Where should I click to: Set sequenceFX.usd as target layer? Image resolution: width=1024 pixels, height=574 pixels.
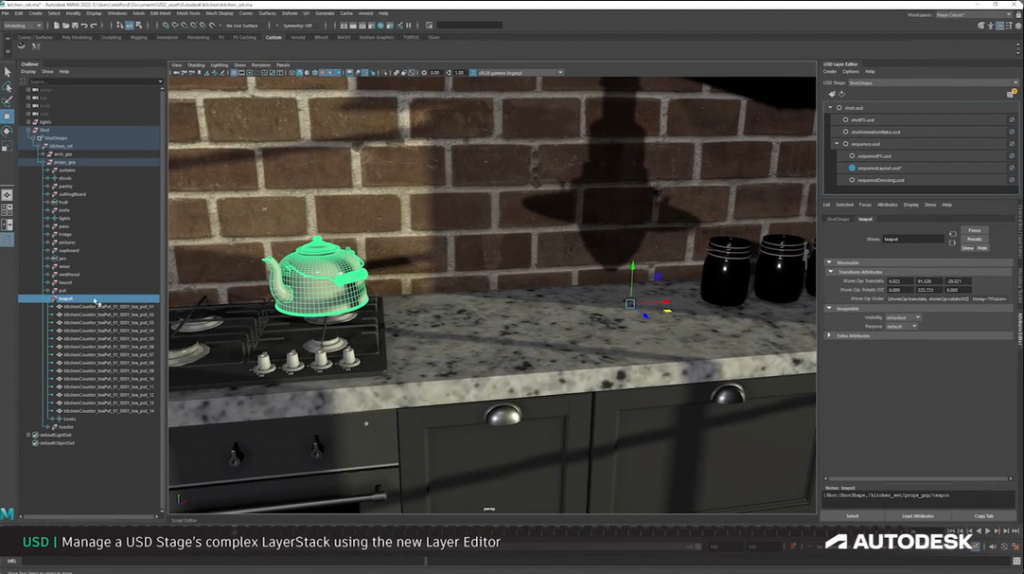pos(852,156)
